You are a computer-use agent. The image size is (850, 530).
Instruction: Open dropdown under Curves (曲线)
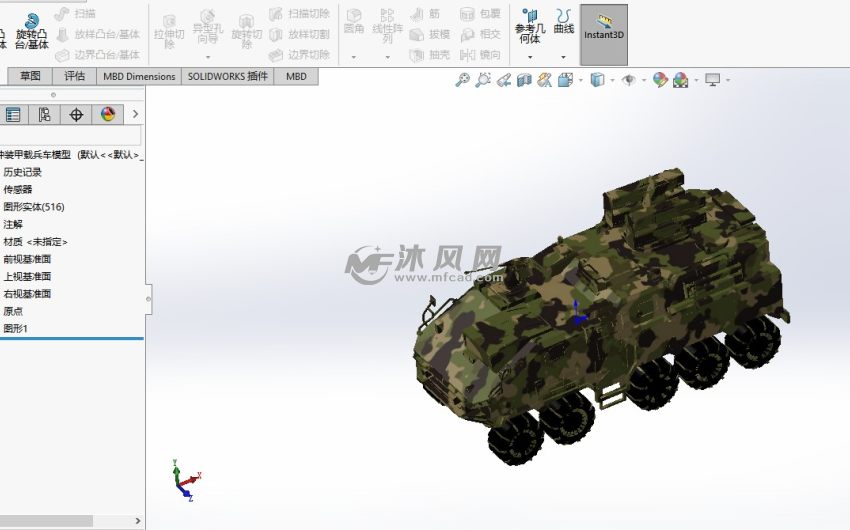coord(563,57)
